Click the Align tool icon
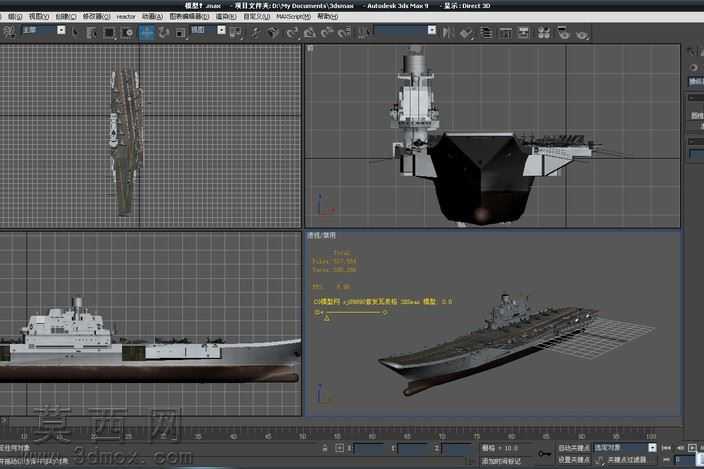The image size is (704, 469). point(467,33)
